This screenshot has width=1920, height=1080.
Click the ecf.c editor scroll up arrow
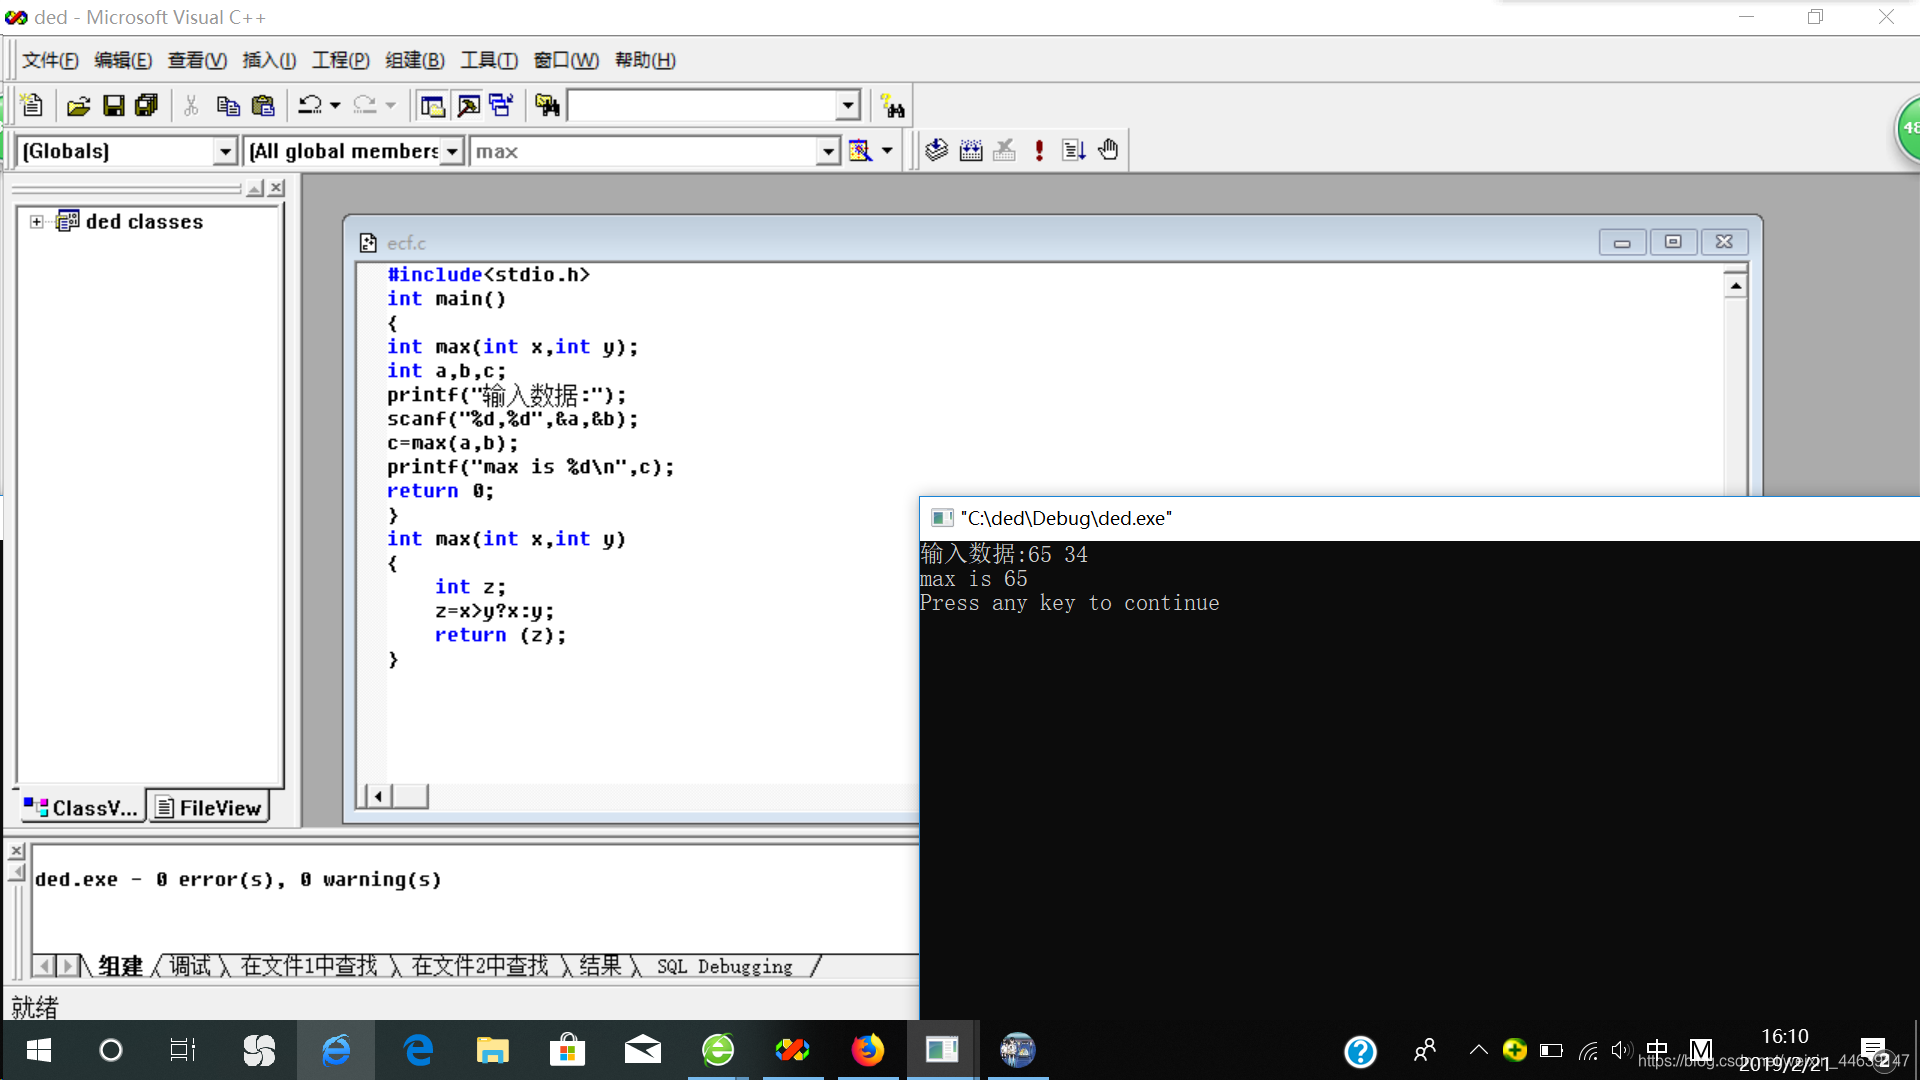tap(1735, 286)
